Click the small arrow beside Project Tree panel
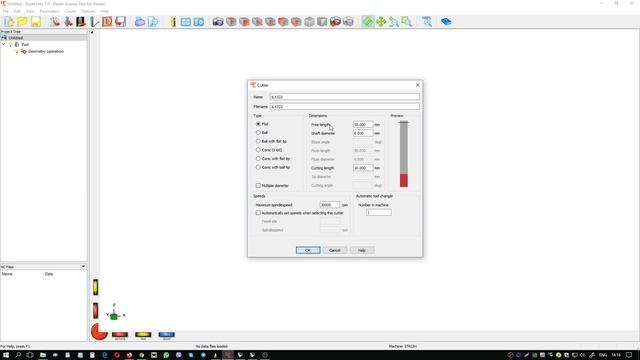640x360 pixels. point(91,32)
